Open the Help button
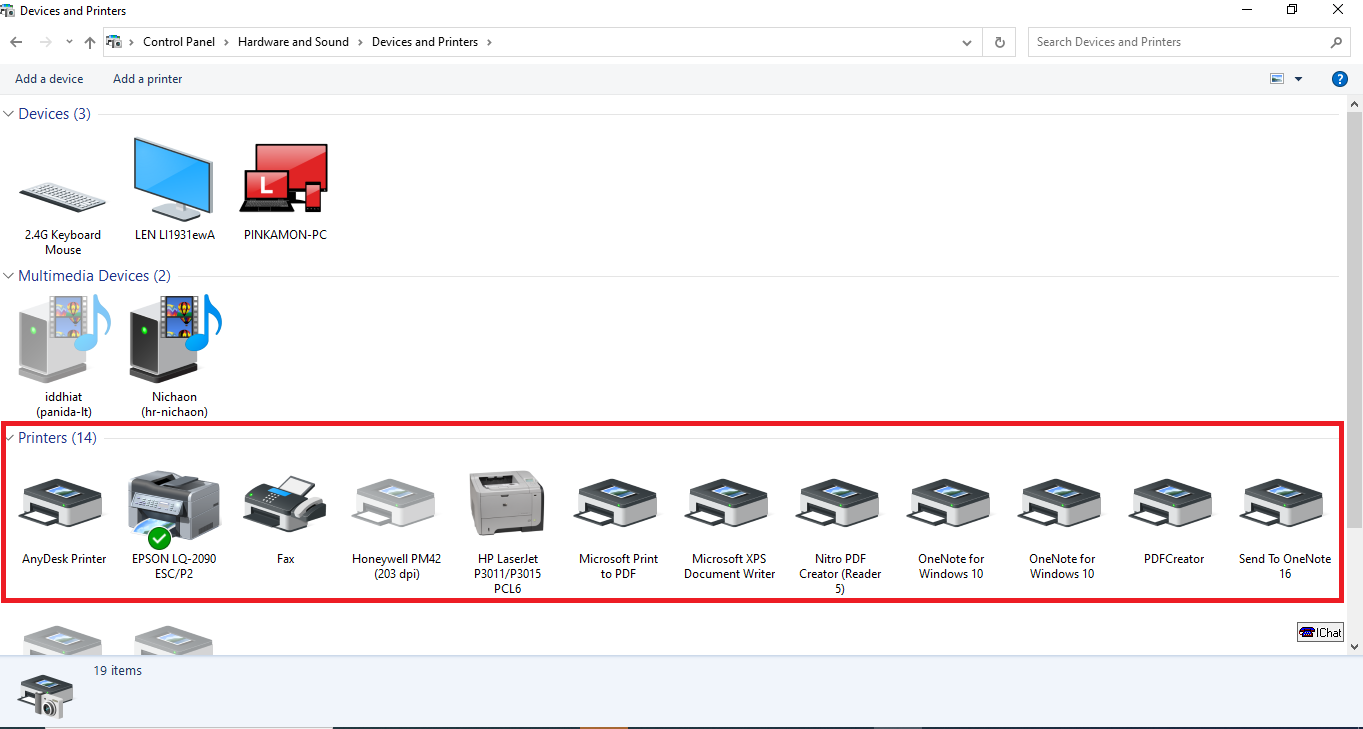 point(1340,79)
